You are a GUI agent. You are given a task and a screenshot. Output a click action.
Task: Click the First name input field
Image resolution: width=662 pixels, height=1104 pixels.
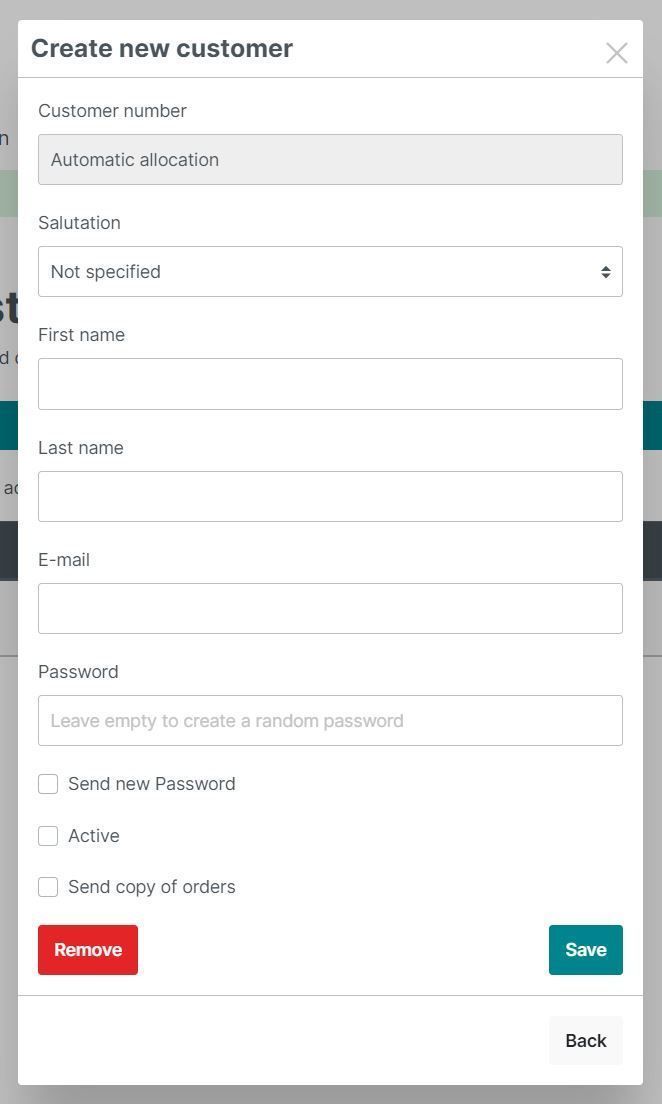point(330,384)
